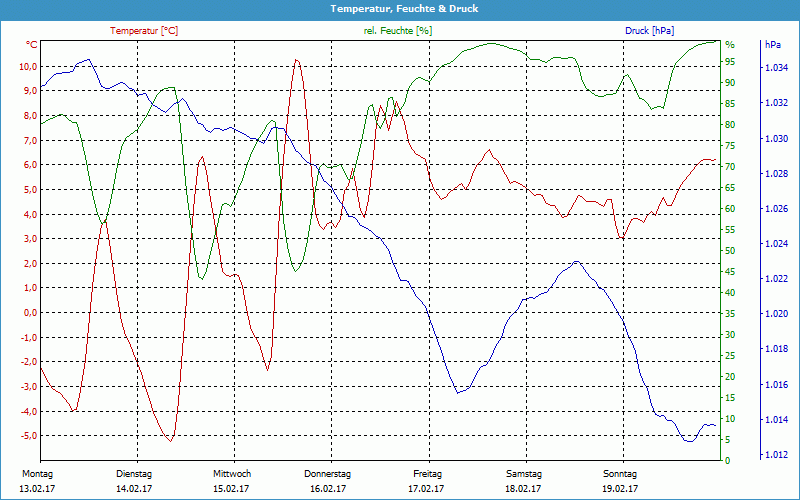Click the '%' unit label on the humidity axis
Screen dimensions: 800x500
pos(730,45)
